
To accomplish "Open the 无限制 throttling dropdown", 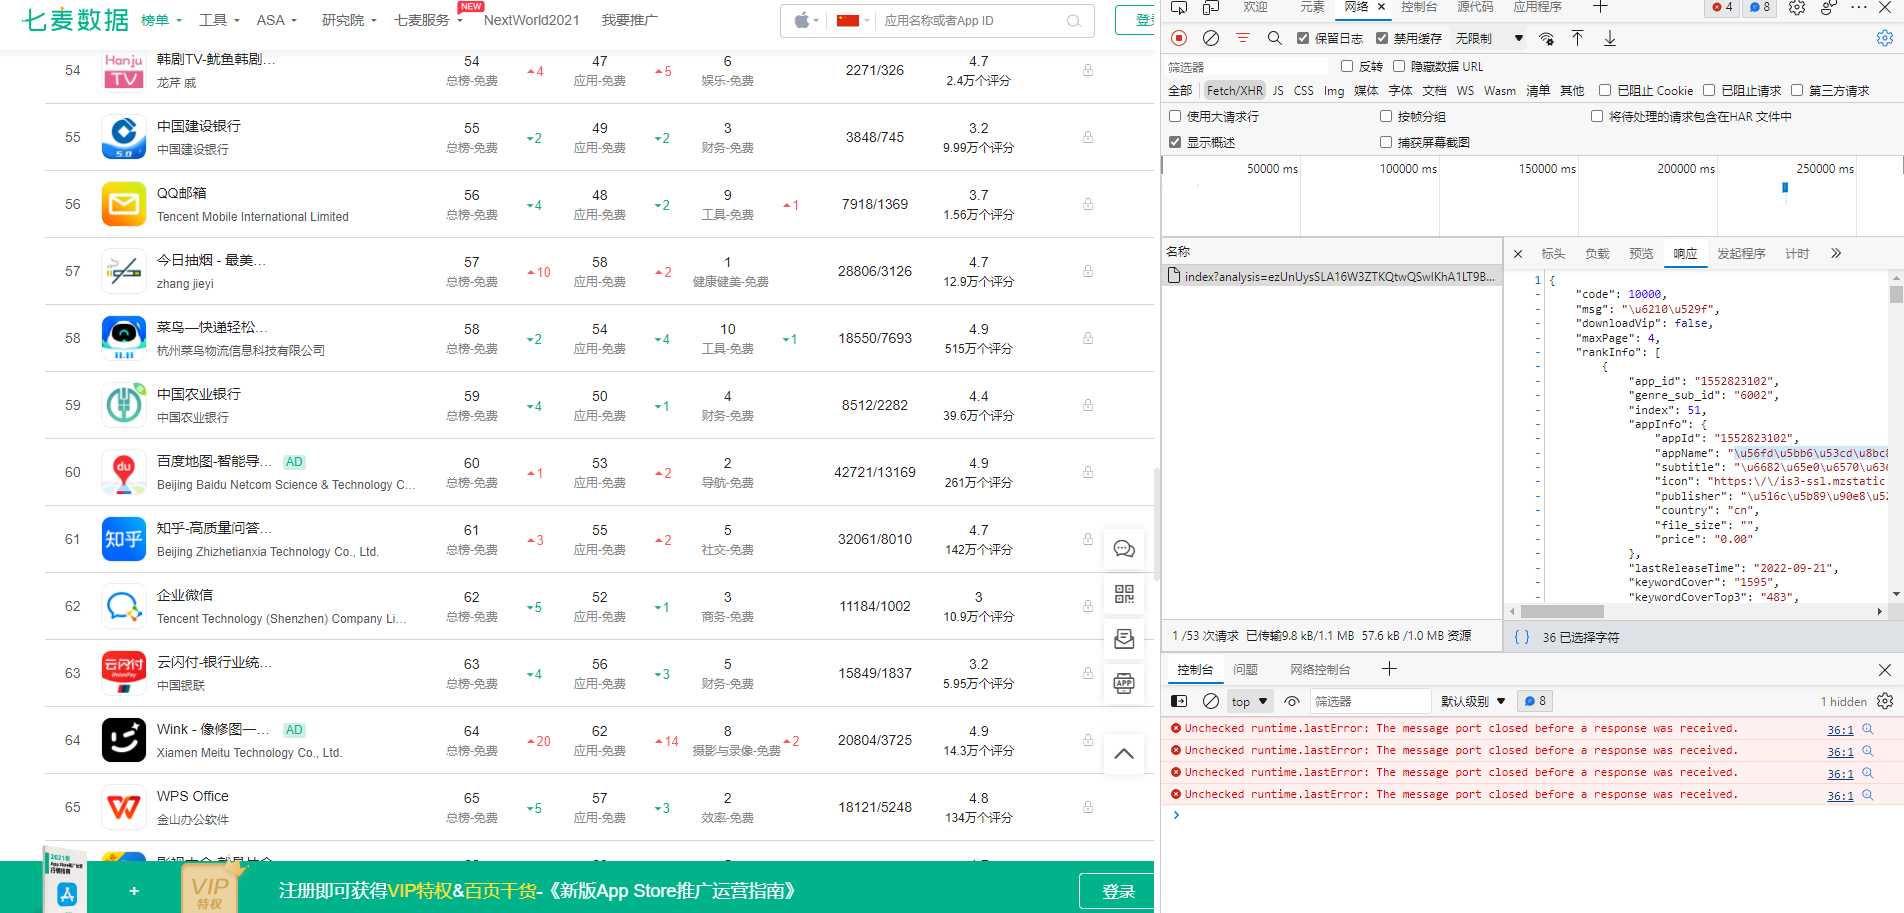I will 1489,38.
